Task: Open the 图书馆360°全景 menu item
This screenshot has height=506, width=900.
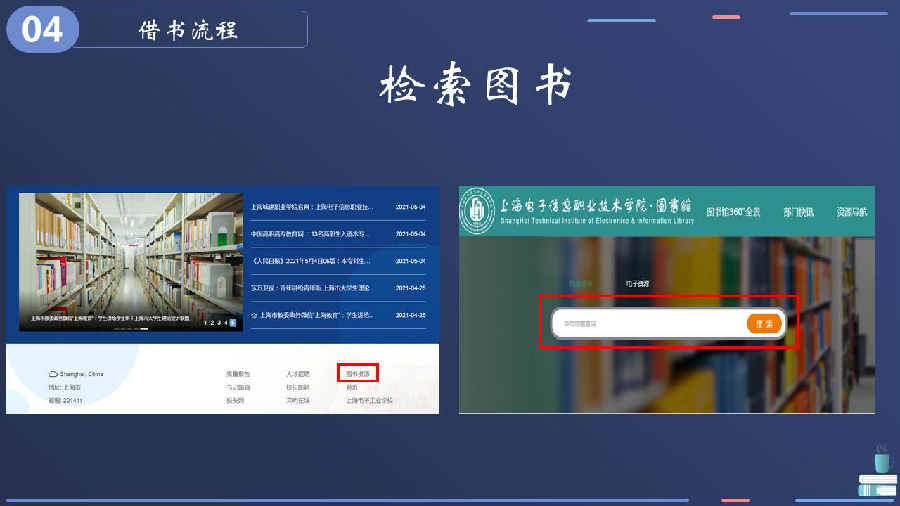Action: pos(733,212)
